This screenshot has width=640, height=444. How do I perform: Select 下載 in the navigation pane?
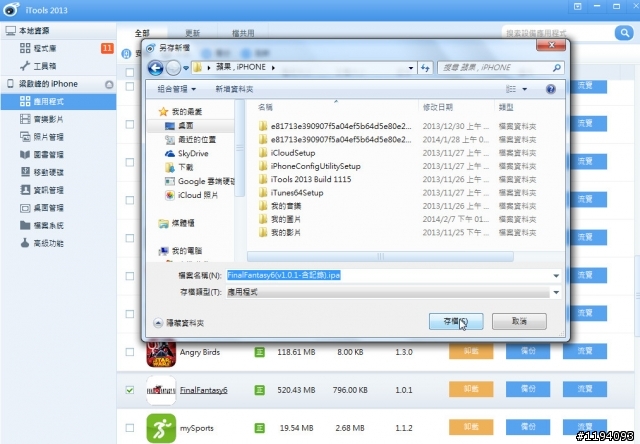179,167
